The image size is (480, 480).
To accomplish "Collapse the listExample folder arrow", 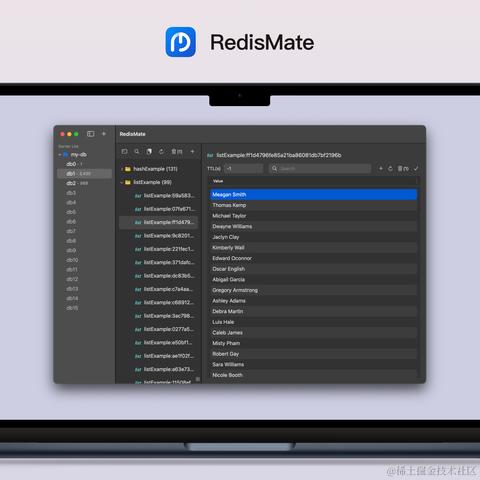I will point(122,182).
